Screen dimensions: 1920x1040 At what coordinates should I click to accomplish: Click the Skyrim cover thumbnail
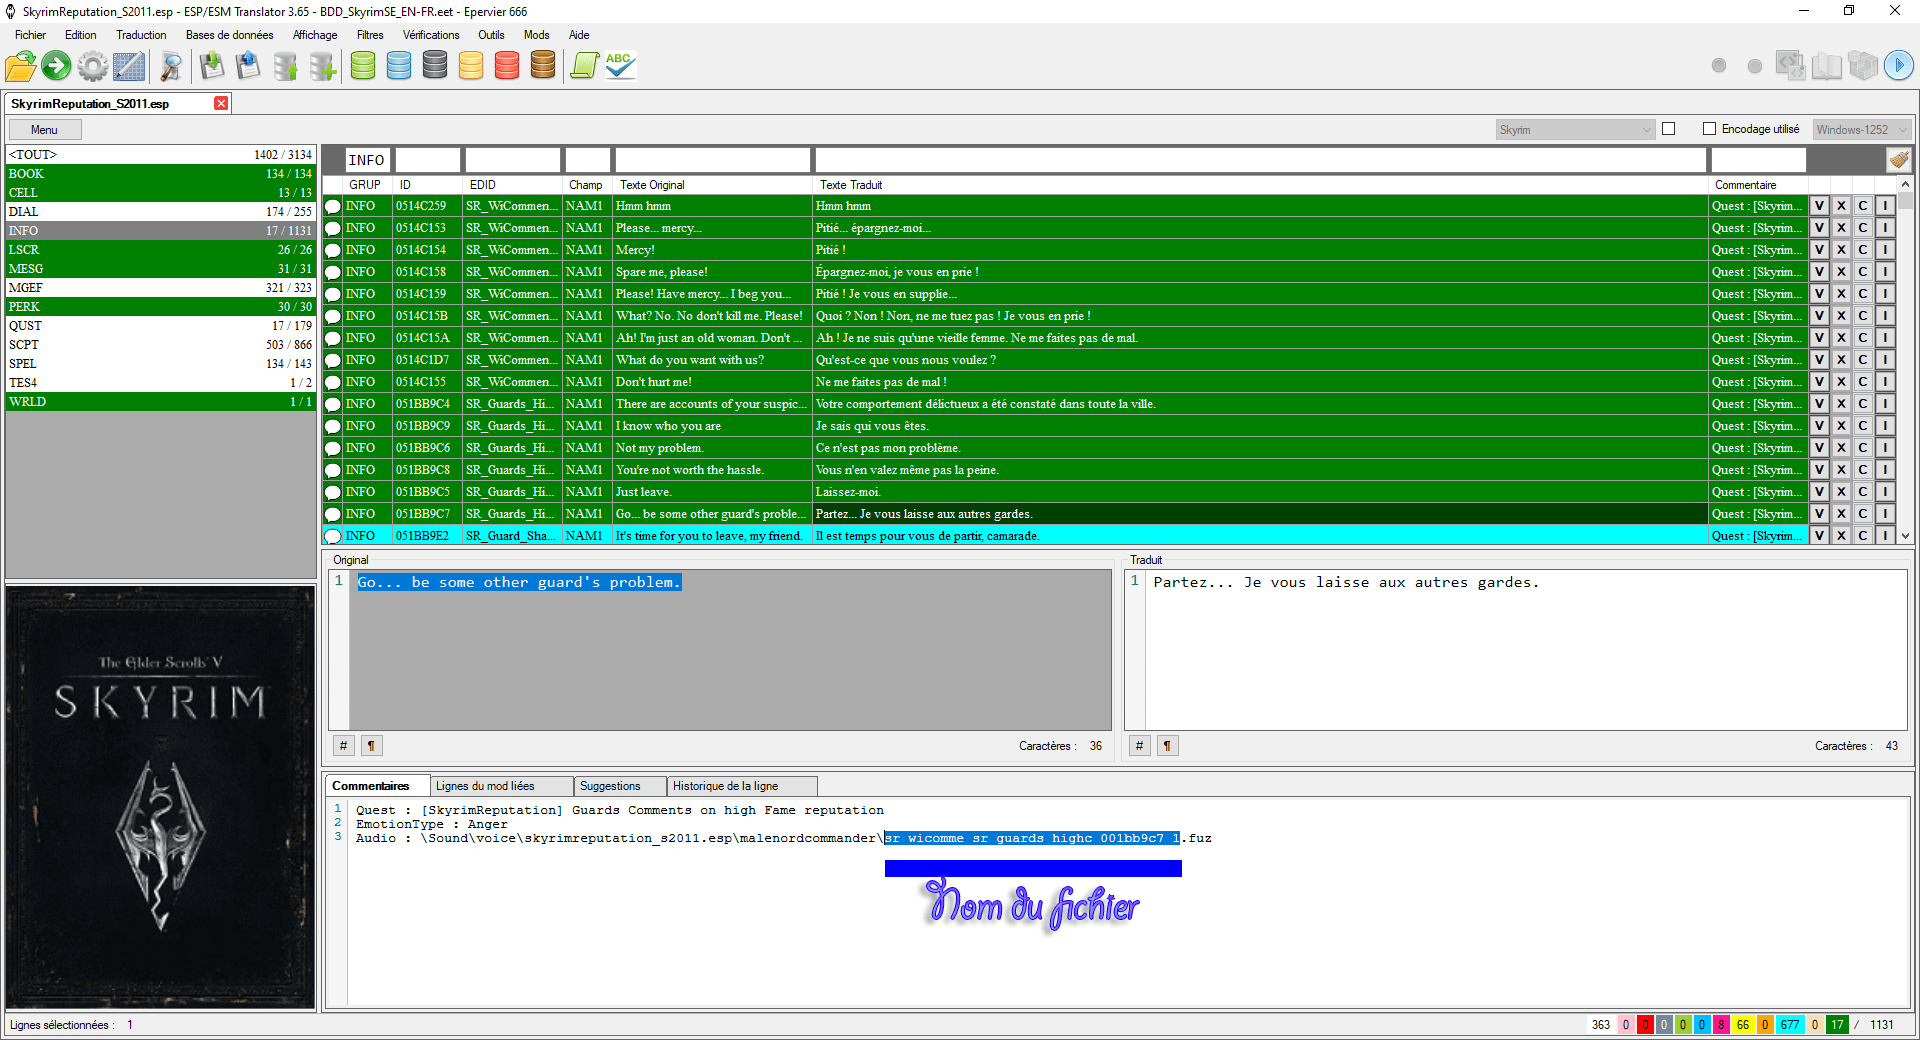tap(160, 796)
